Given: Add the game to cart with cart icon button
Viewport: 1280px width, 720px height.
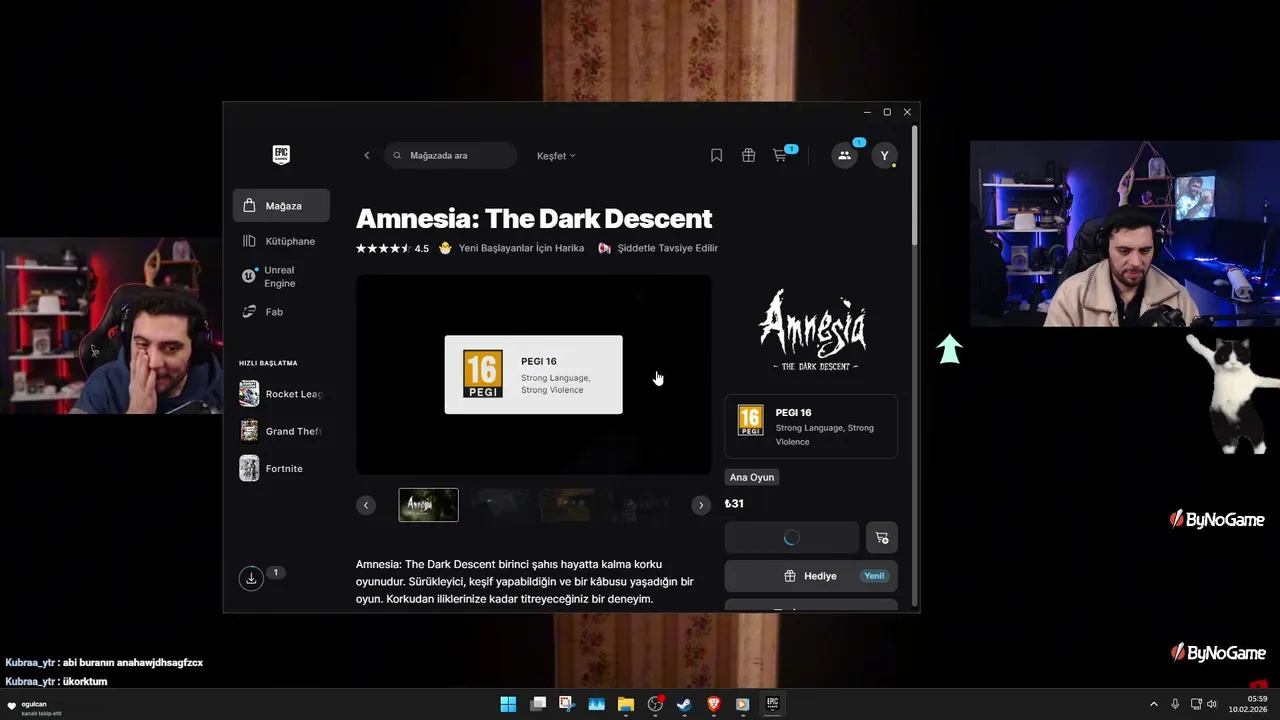Looking at the screenshot, I should (882, 538).
